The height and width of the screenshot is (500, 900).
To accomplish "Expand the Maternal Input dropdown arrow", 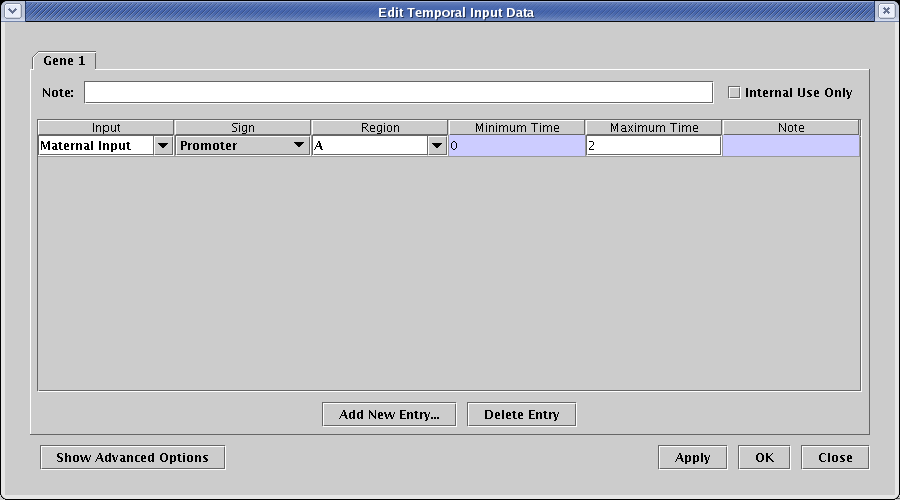I will point(163,146).
